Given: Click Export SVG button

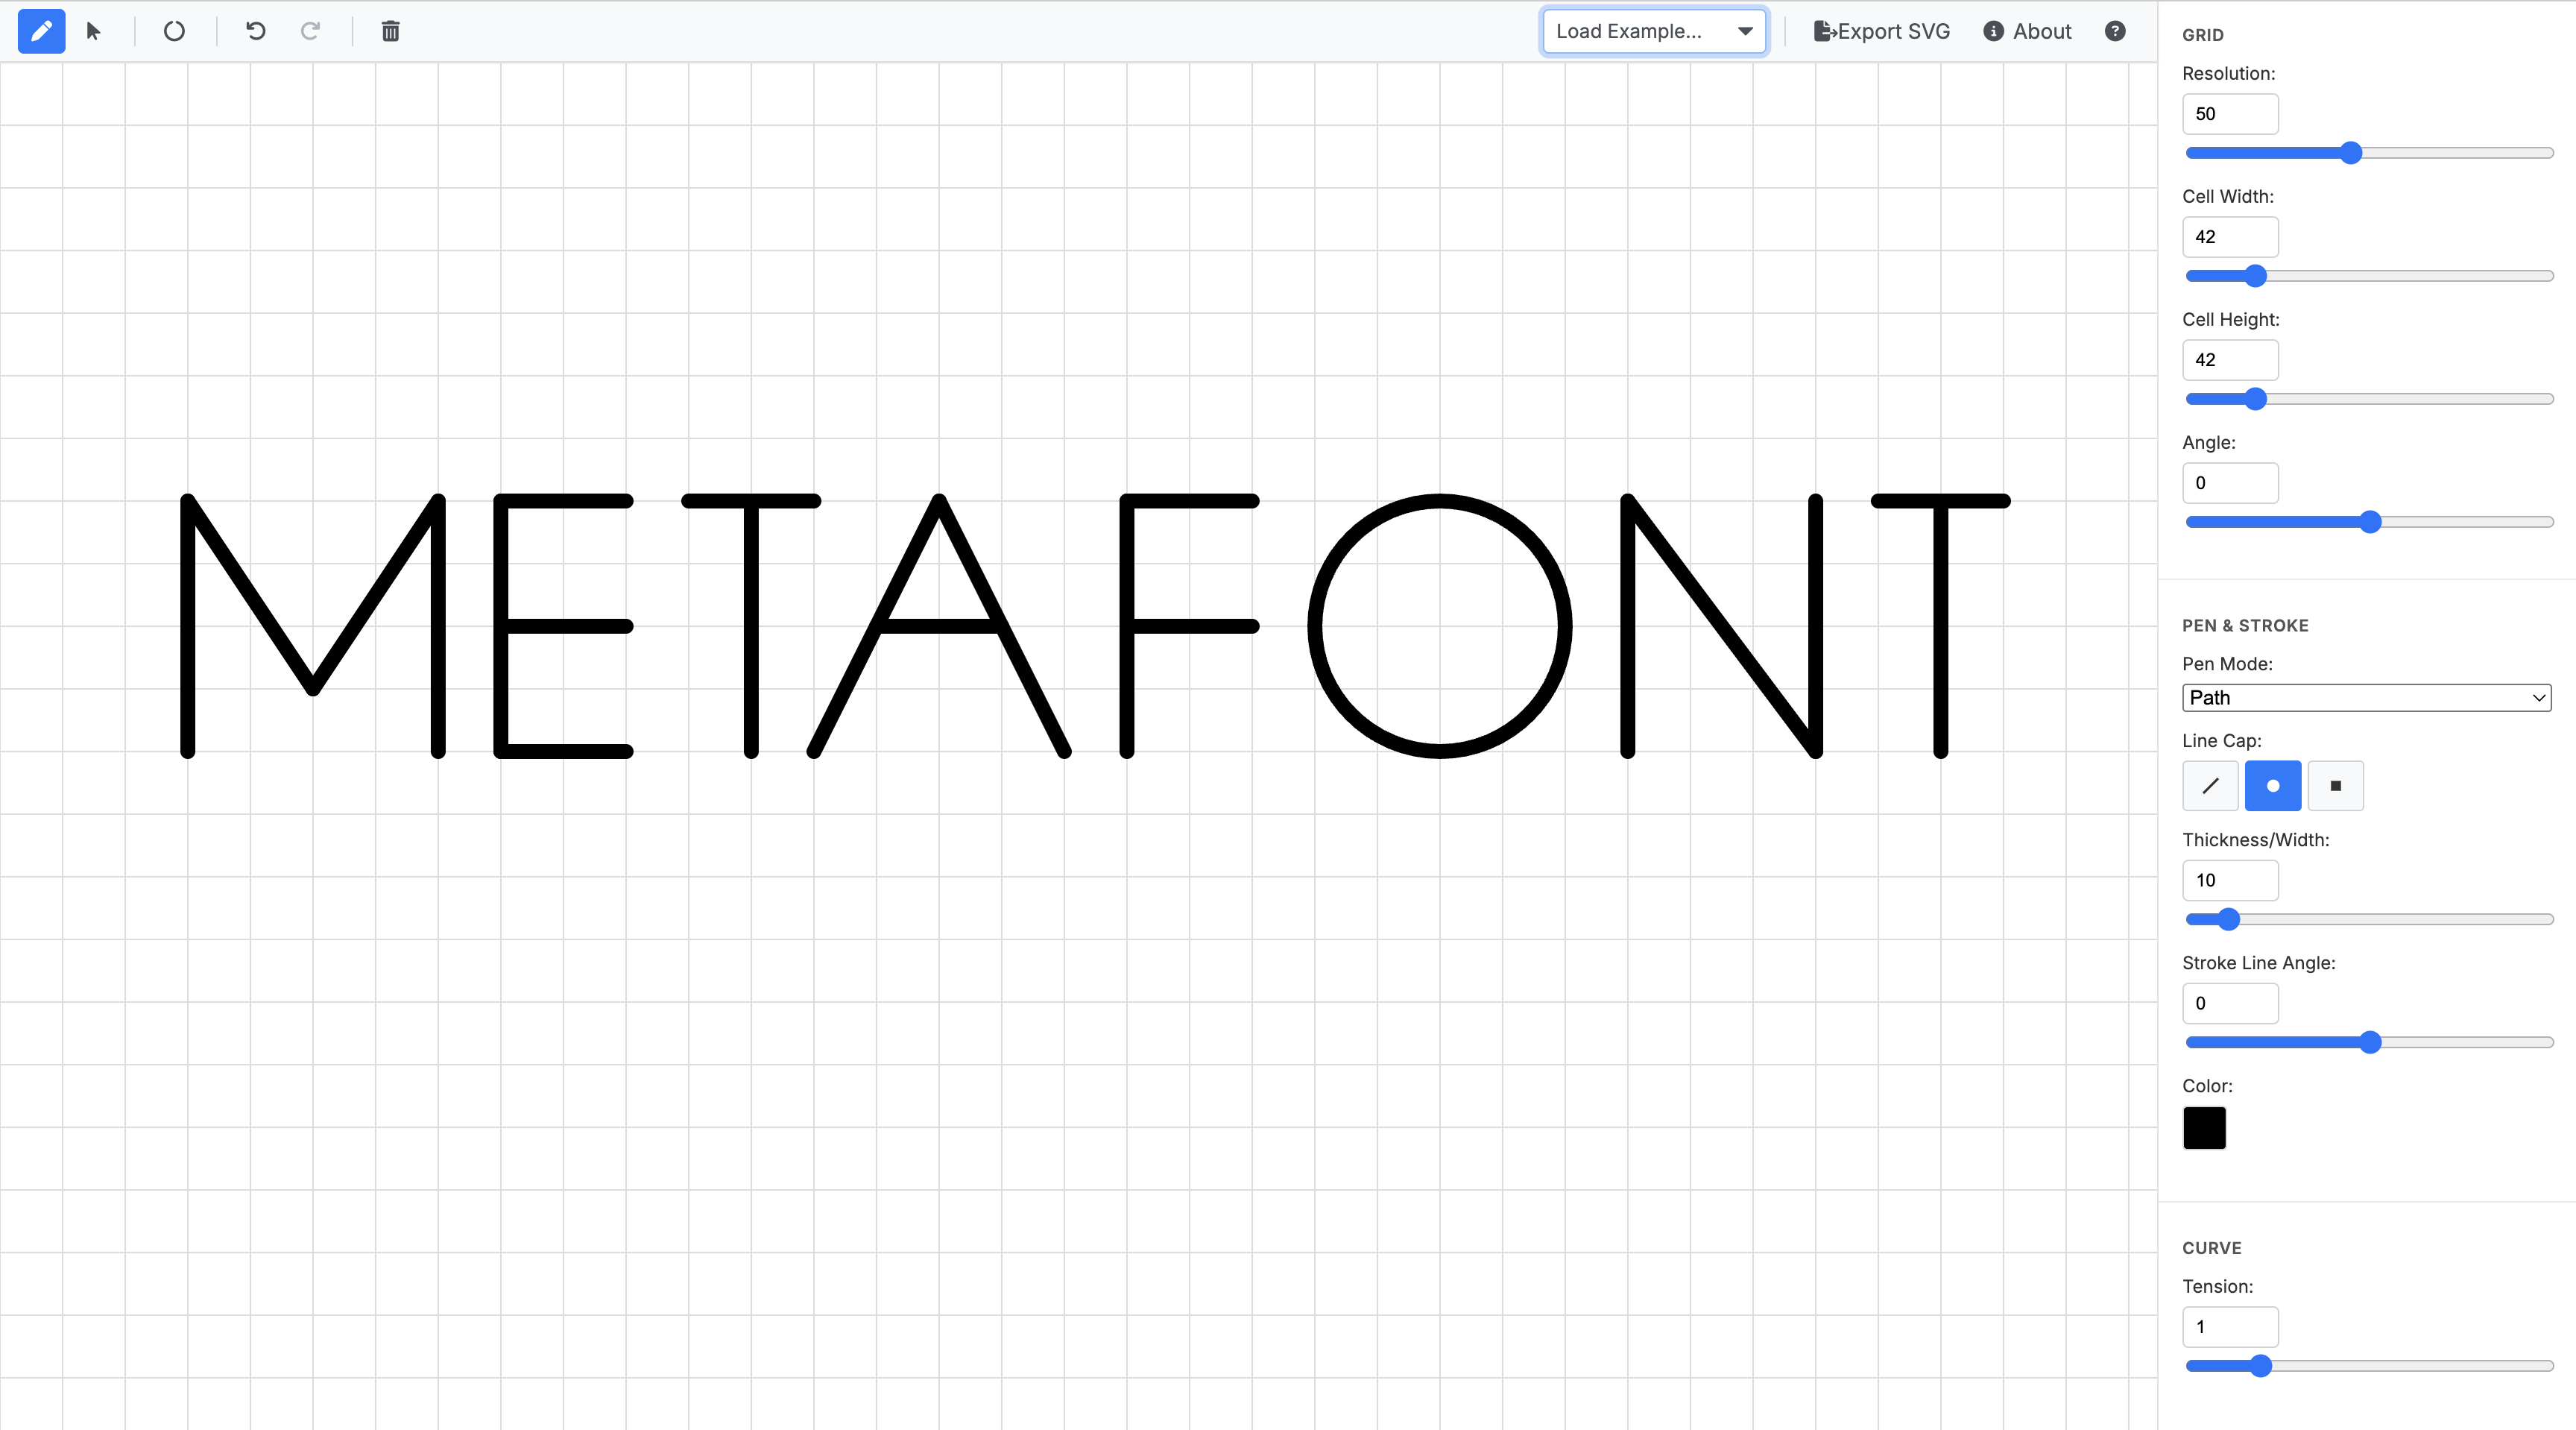Looking at the screenshot, I should (1881, 31).
